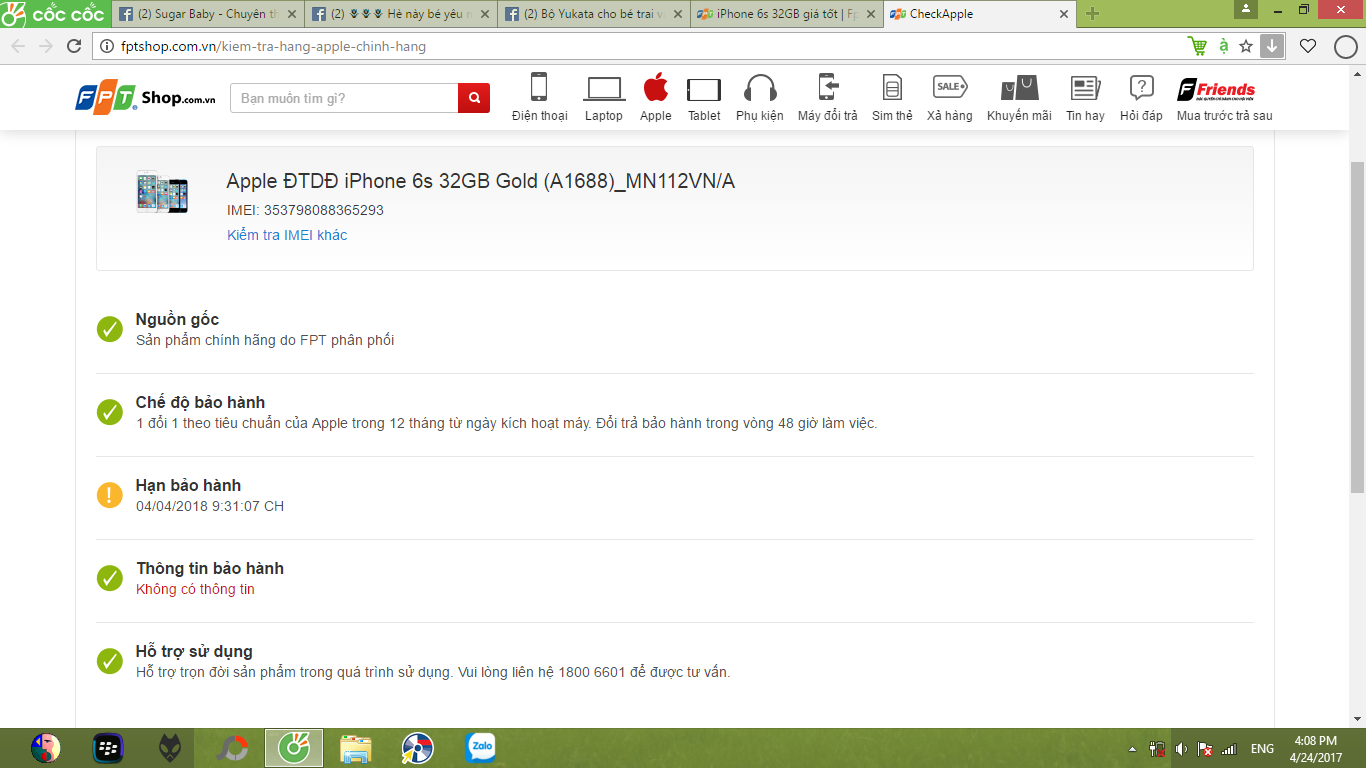
Task: Click the browser back arrow
Action: 18,46
